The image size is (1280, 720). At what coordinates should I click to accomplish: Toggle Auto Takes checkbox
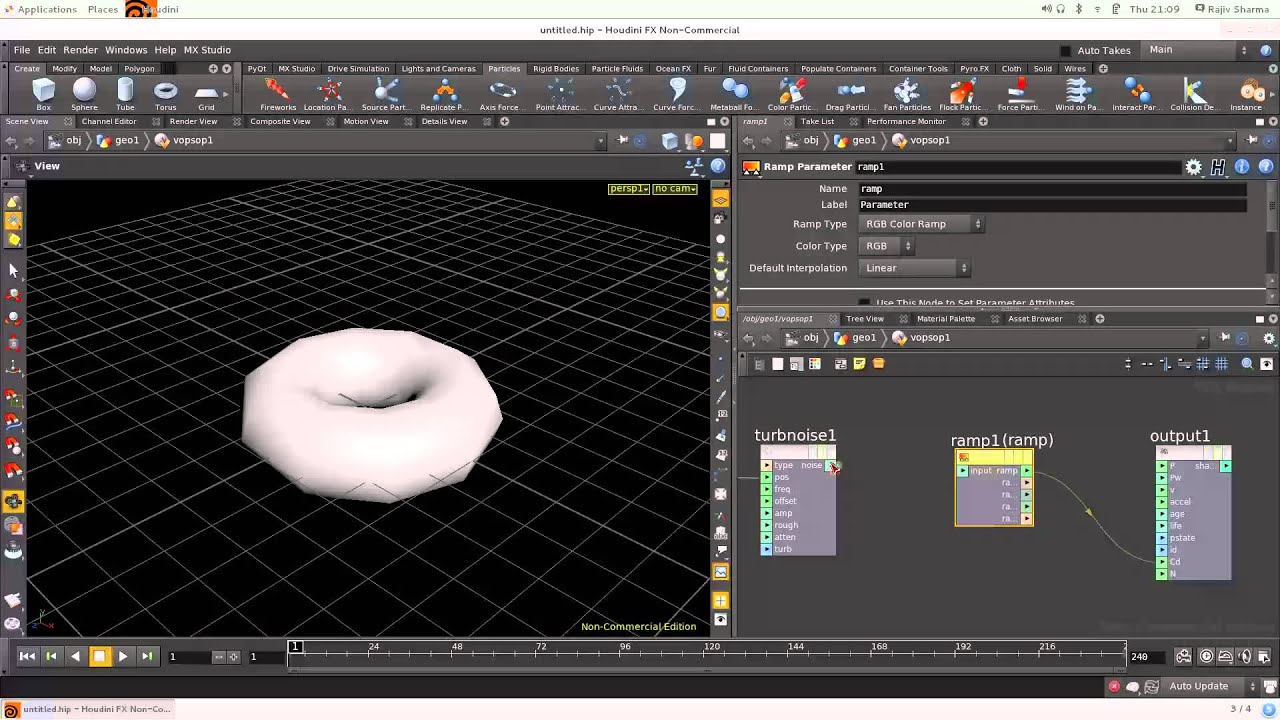tap(1065, 50)
